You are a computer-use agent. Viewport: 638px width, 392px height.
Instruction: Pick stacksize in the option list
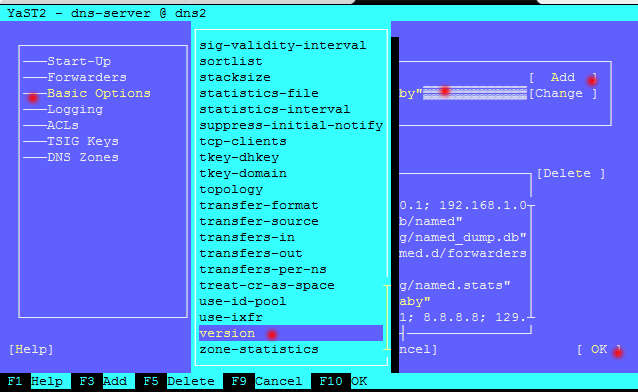point(291,77)
